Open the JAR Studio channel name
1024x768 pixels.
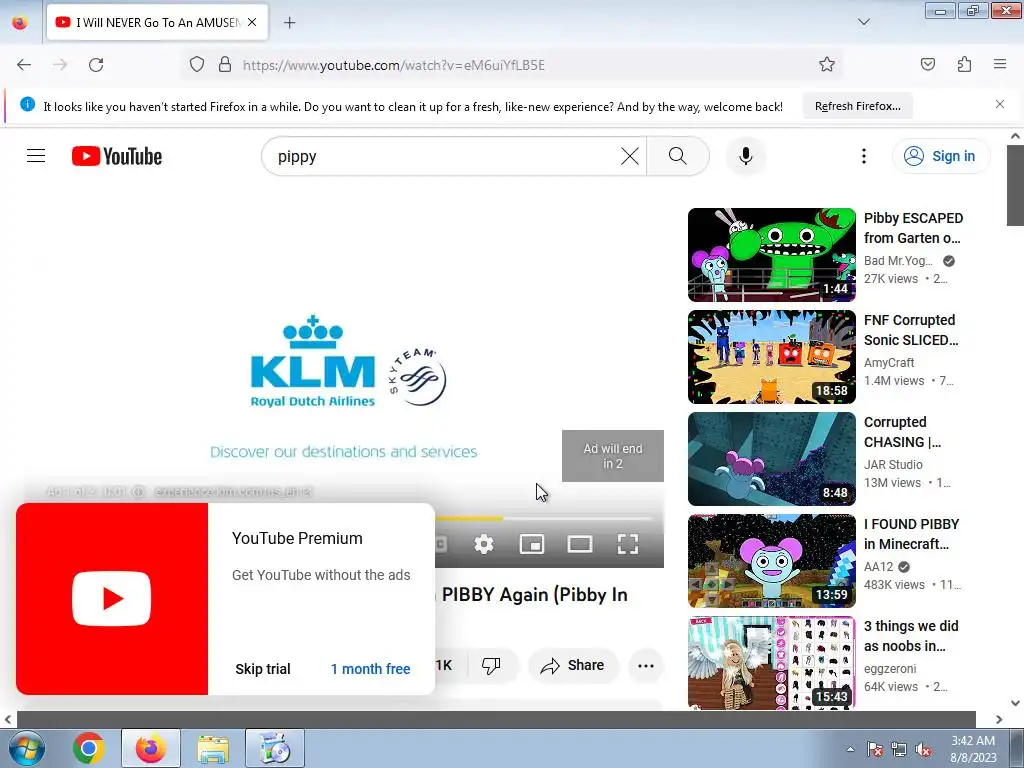tap(893, 464)
